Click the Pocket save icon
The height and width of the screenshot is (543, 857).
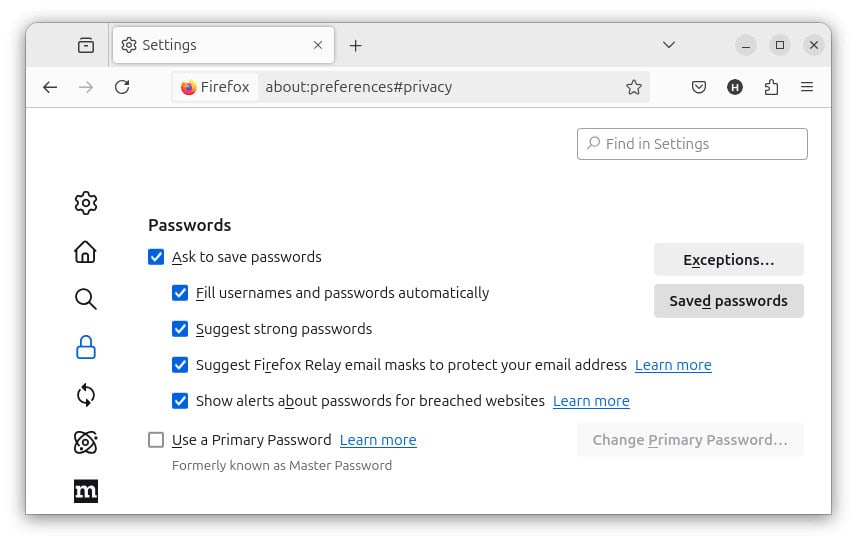pos(699,87)
